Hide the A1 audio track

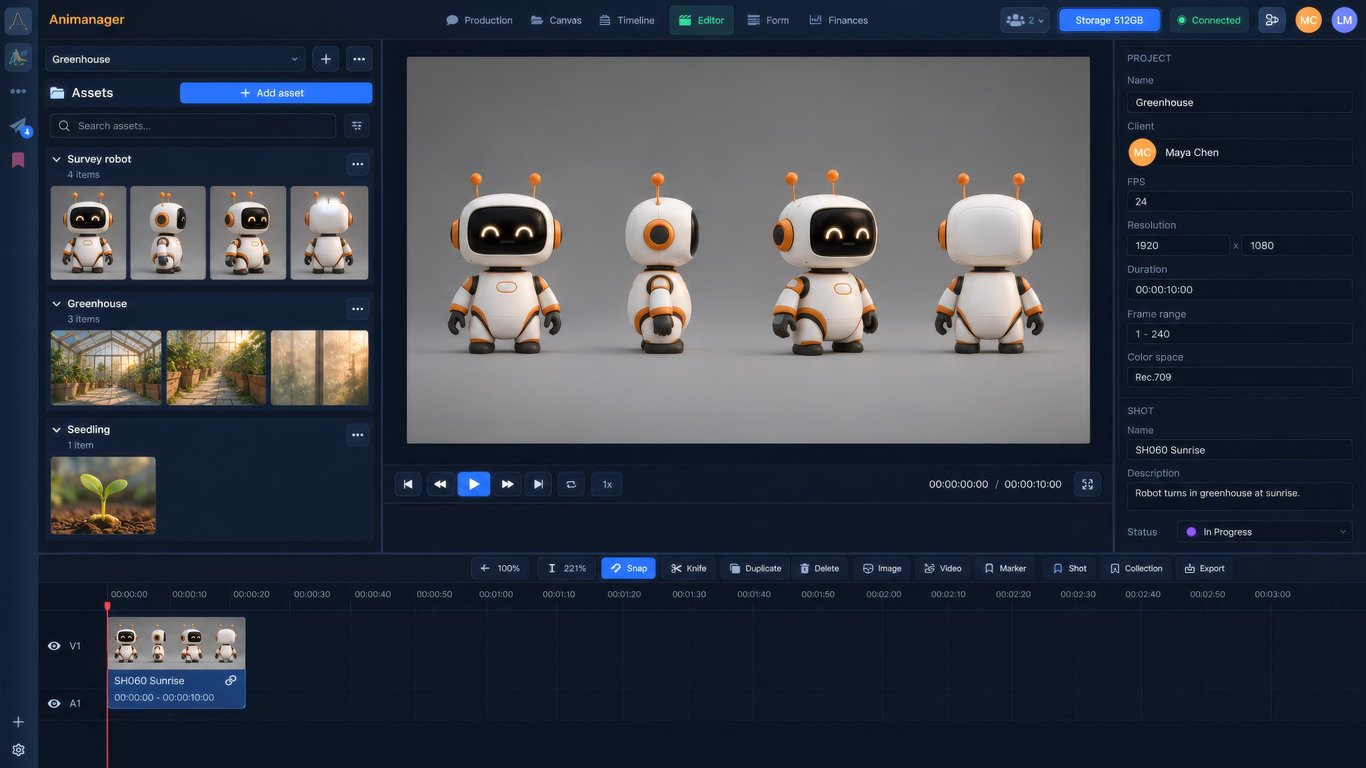[x=54, y=704]
